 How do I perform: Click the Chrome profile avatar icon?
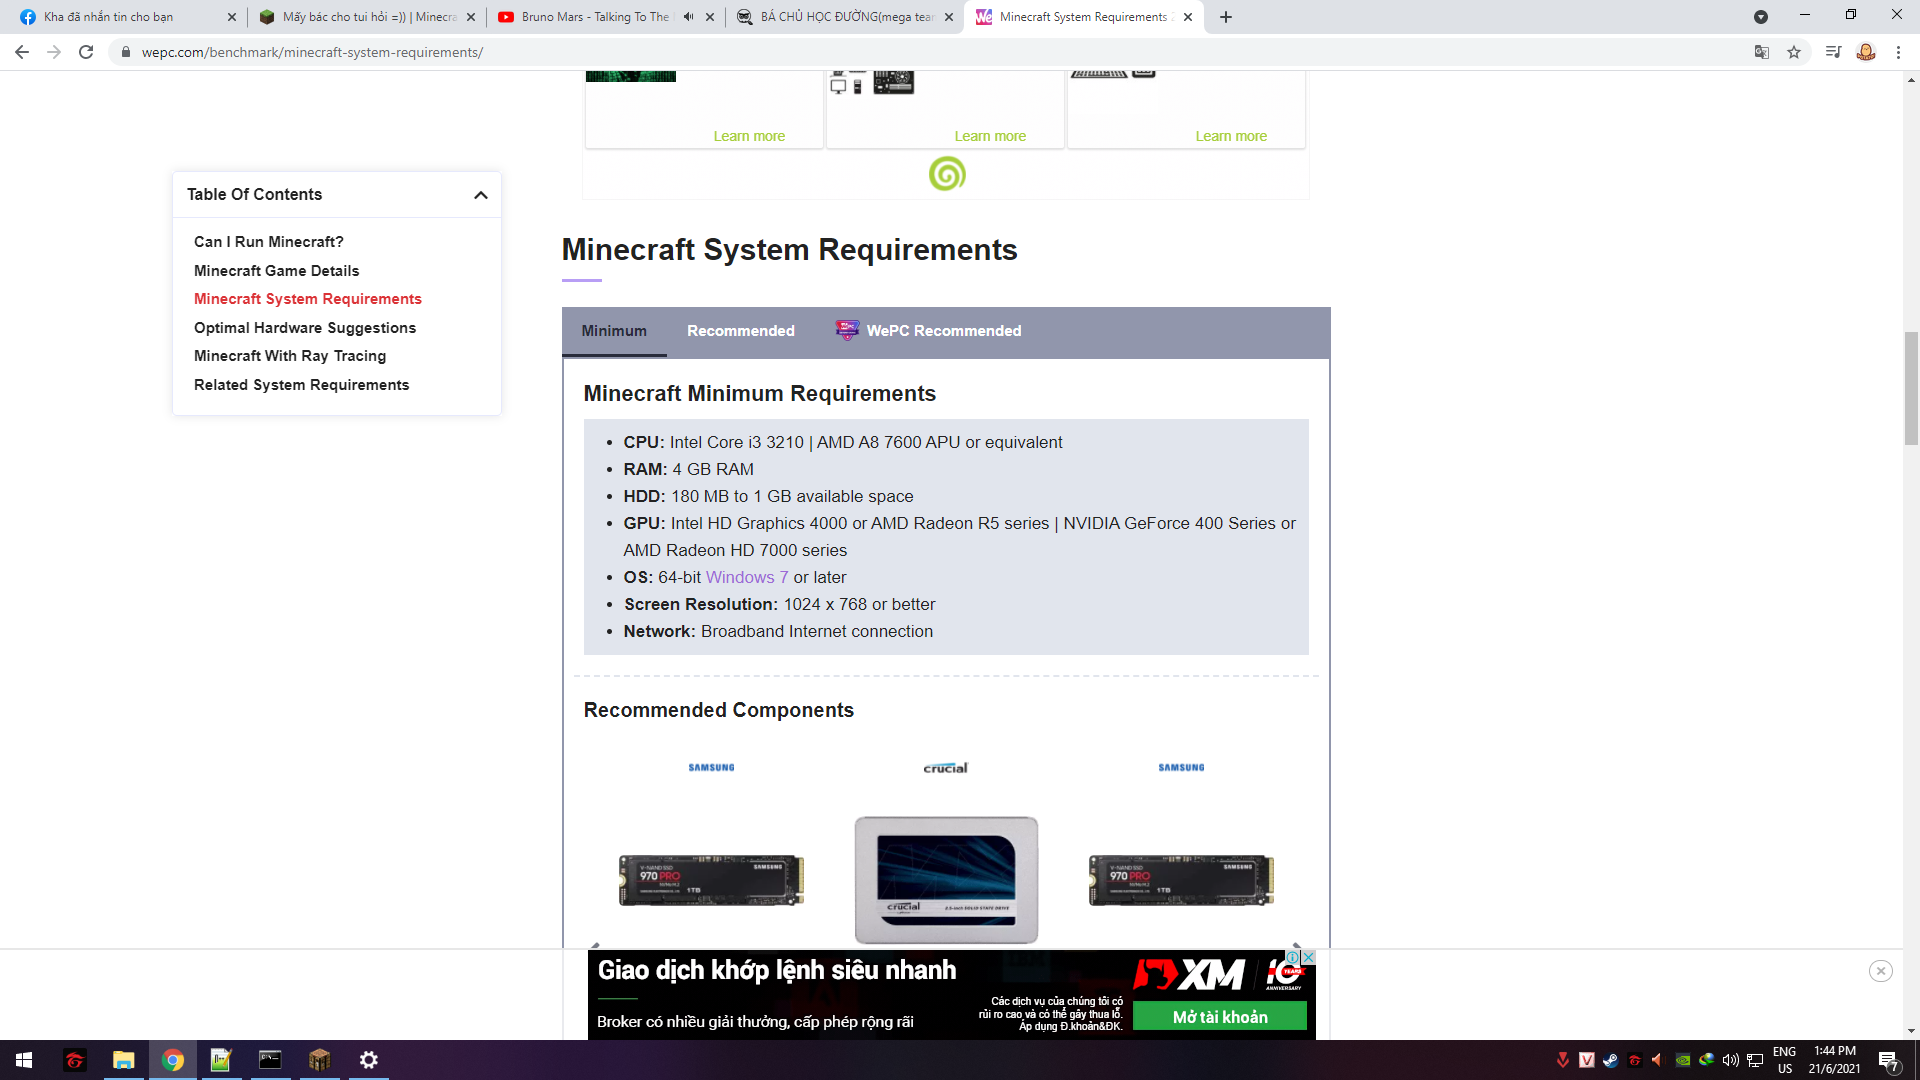[1865, 52]
